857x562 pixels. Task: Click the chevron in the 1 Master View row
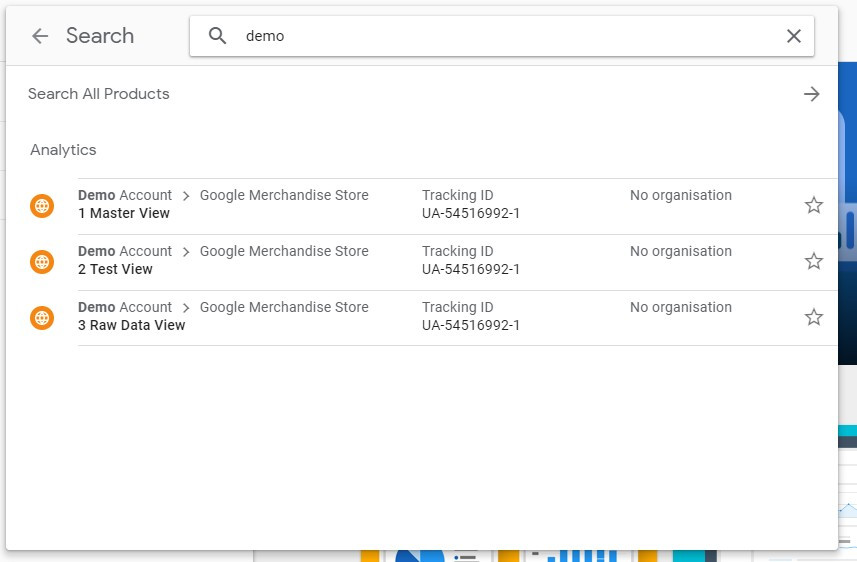(x=186, y=196)
